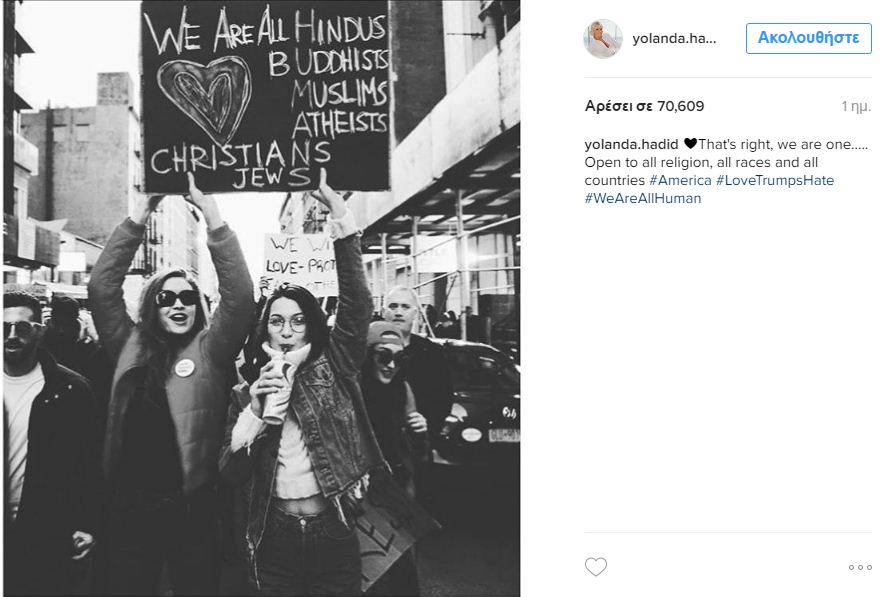Viewport: 893px width, 597px height.
Task: Open the three-dot more options menu
Action: click(x=860, y=567)
